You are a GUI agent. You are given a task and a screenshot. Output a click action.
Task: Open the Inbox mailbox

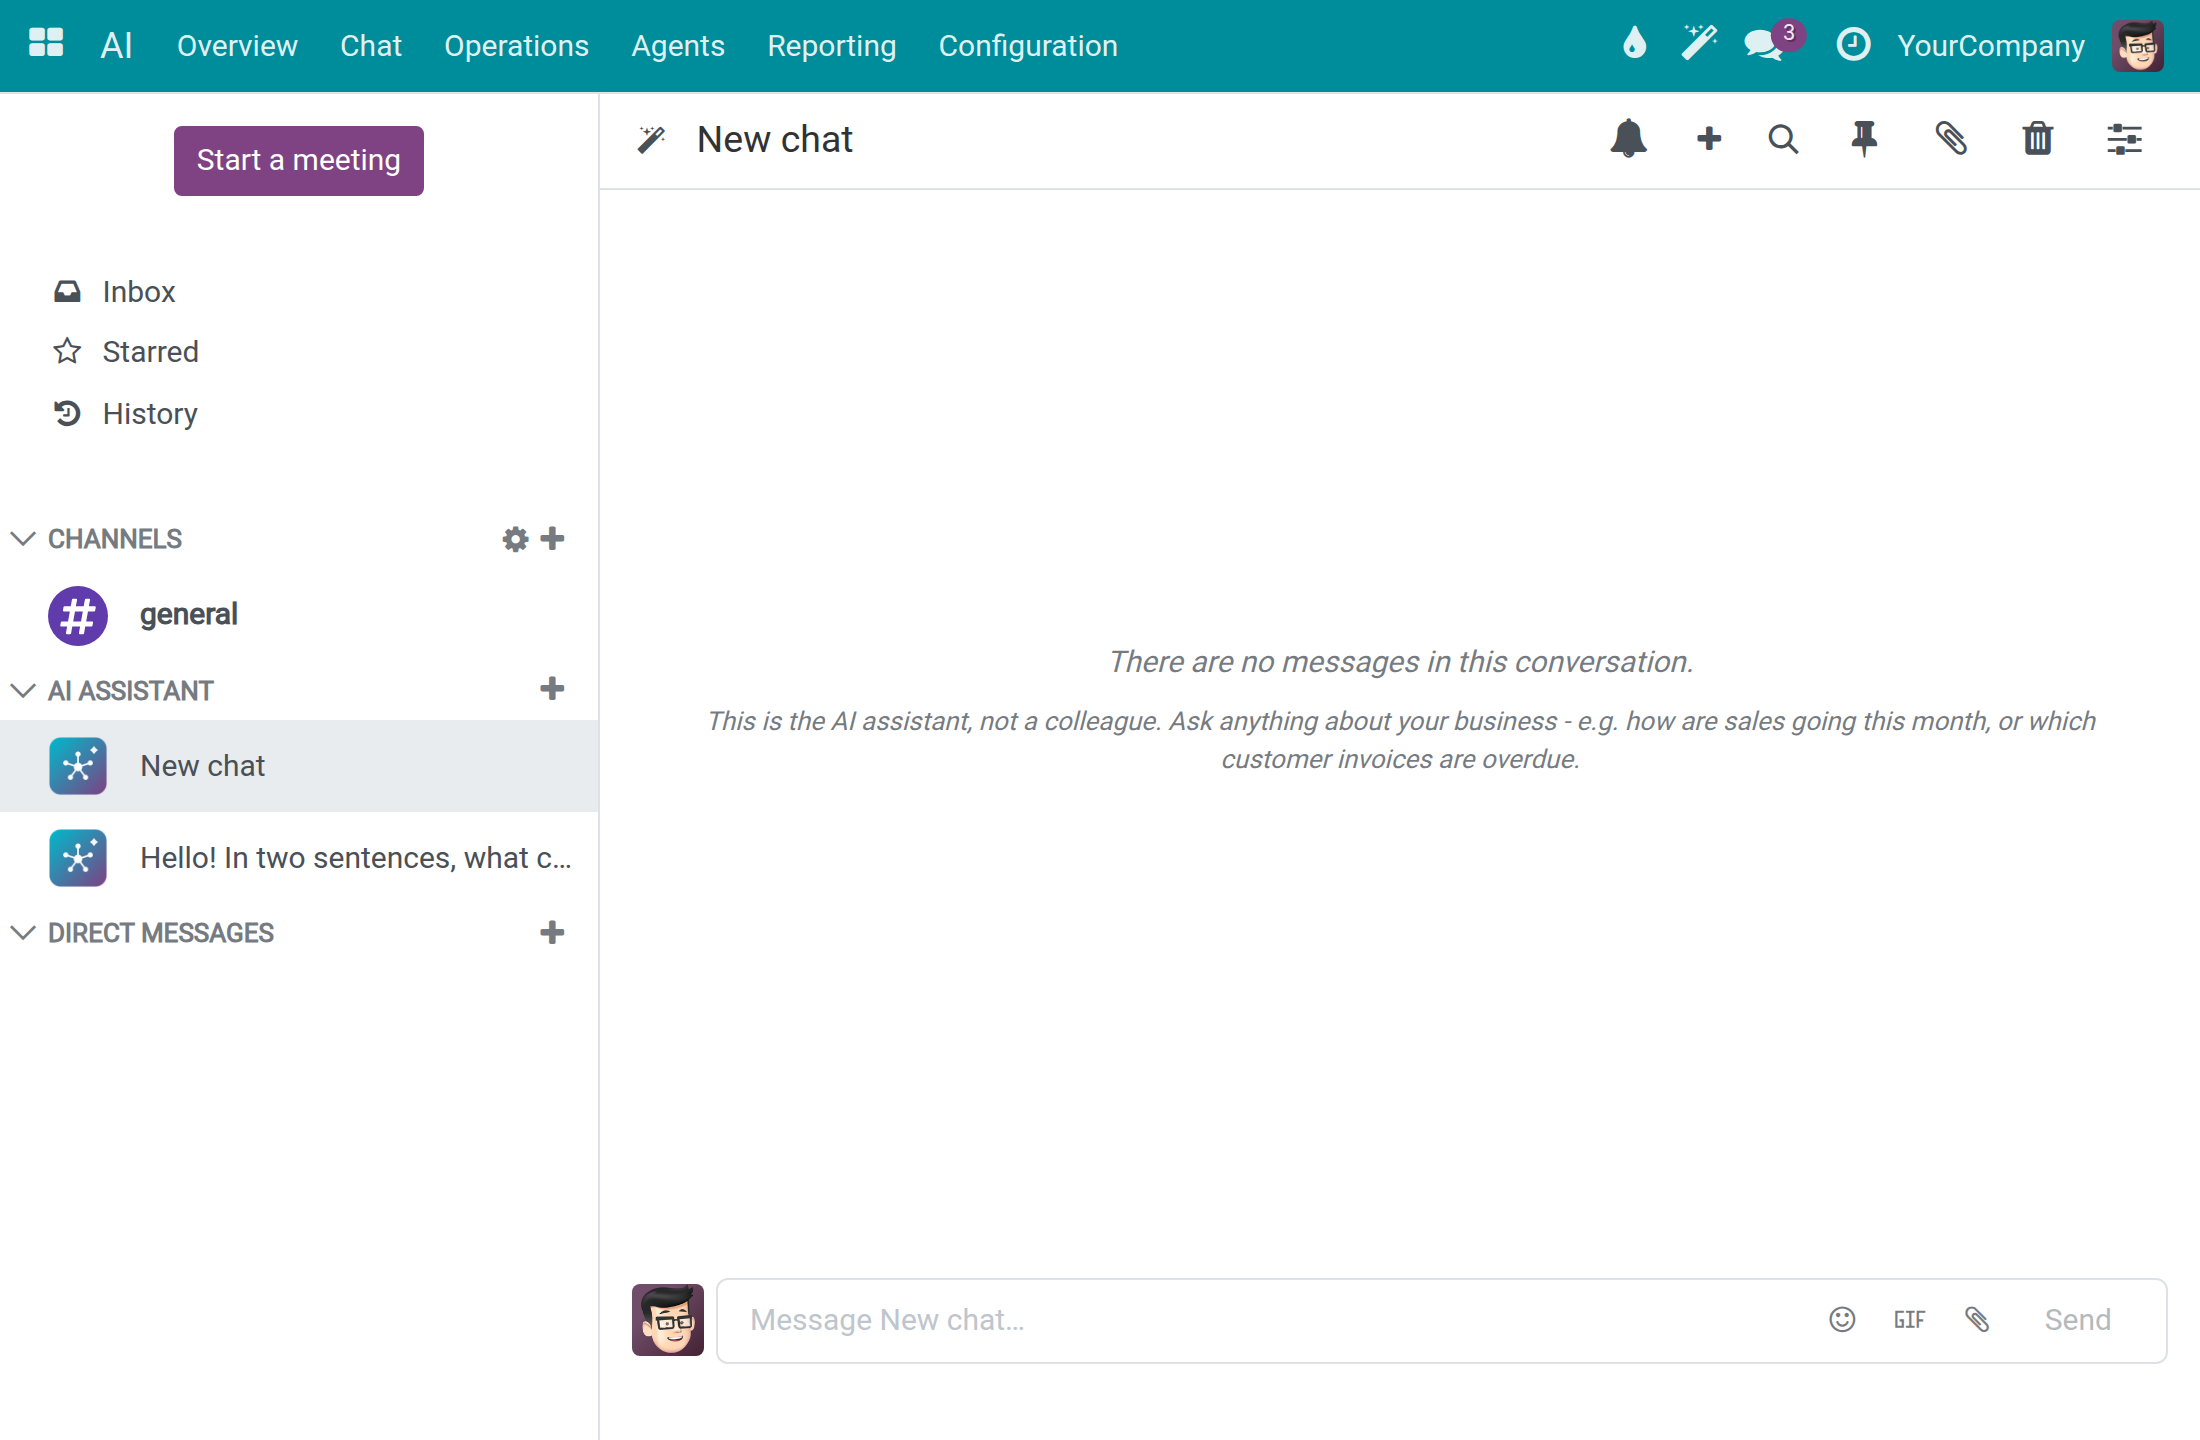tap(139, 292)
